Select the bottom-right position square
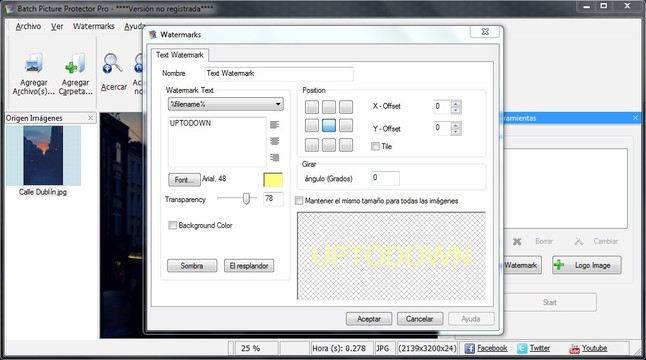 pos(346,145)
